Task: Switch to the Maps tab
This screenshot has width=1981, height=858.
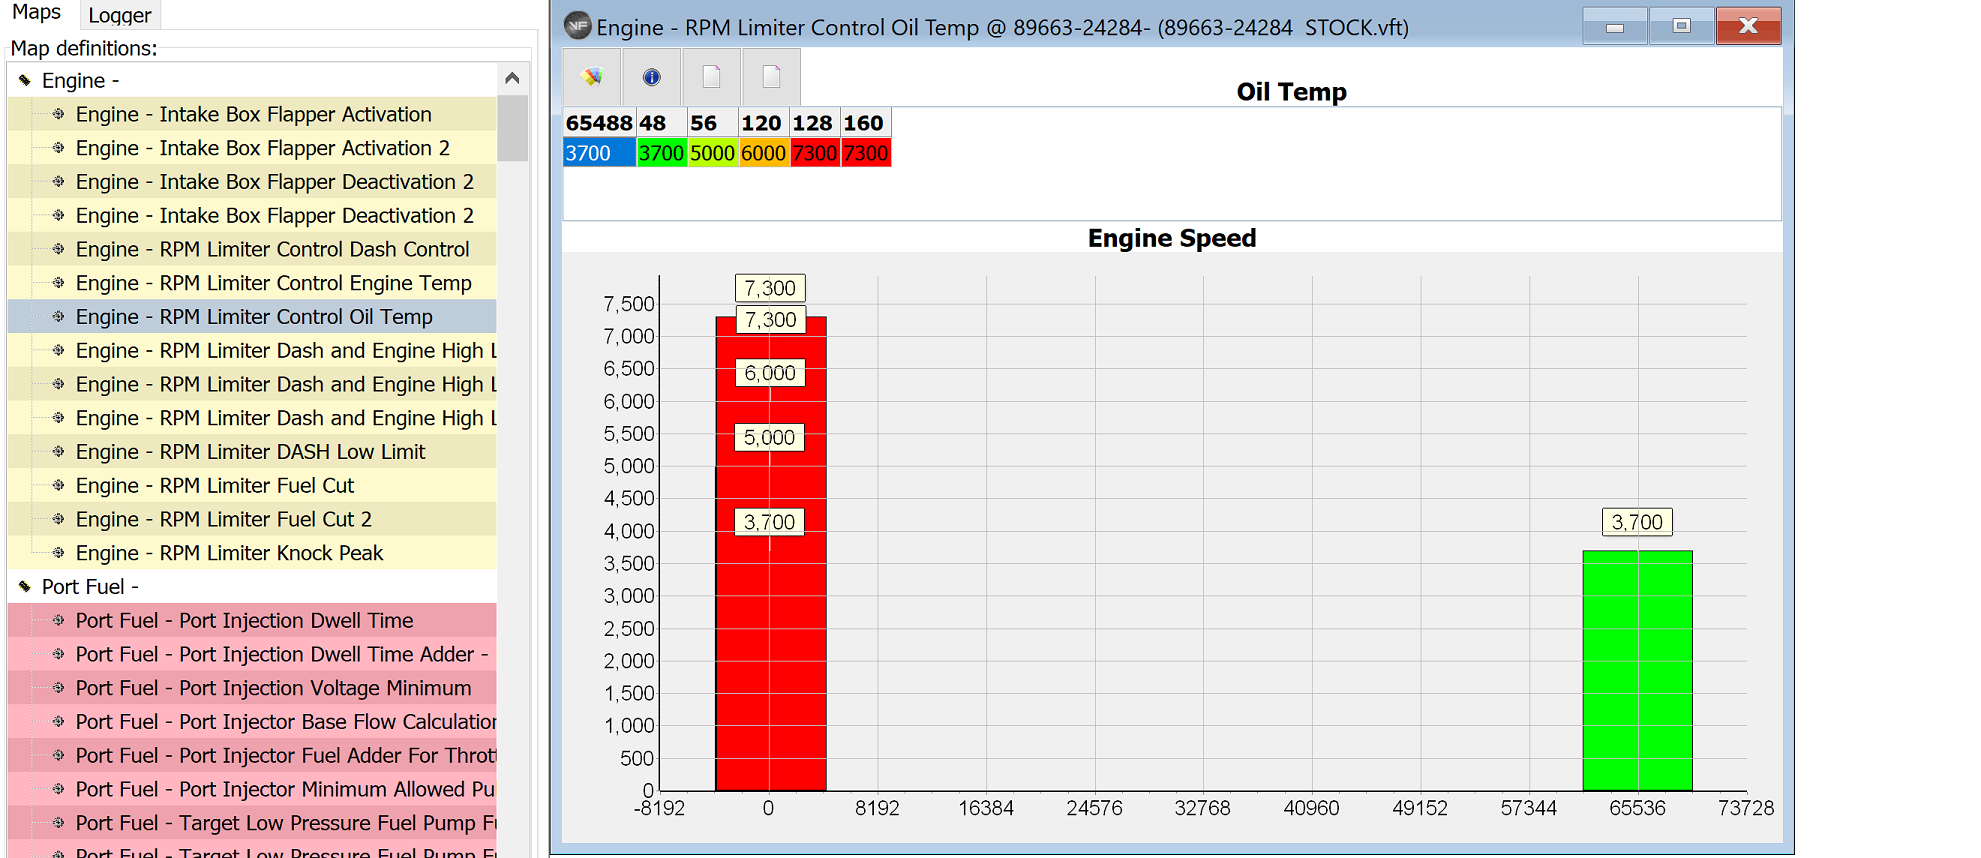Action: click(37, 13)
